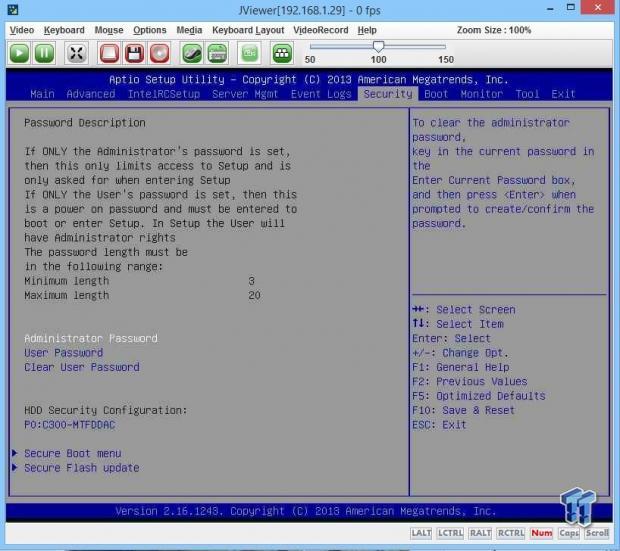Click the Zoom Size : 100% label

point(494,30)
